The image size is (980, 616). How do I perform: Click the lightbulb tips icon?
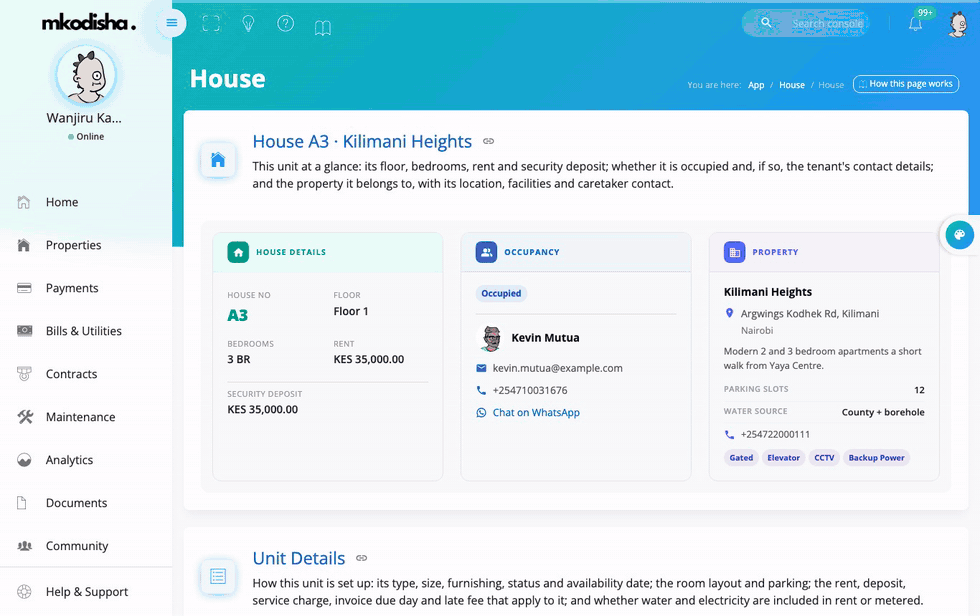point(248,24)
